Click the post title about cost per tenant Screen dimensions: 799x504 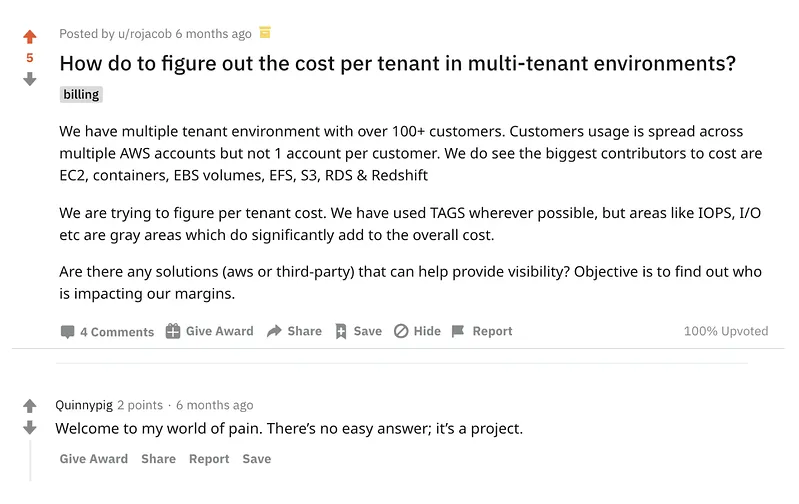tap(397, 64)
